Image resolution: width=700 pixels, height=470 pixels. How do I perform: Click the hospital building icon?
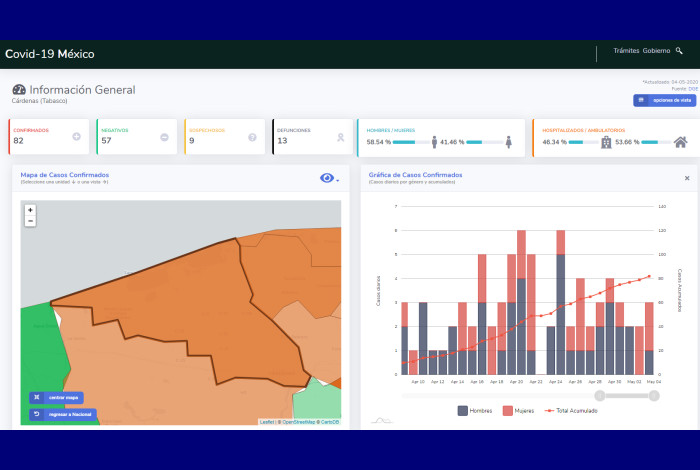tap(606, 142)
